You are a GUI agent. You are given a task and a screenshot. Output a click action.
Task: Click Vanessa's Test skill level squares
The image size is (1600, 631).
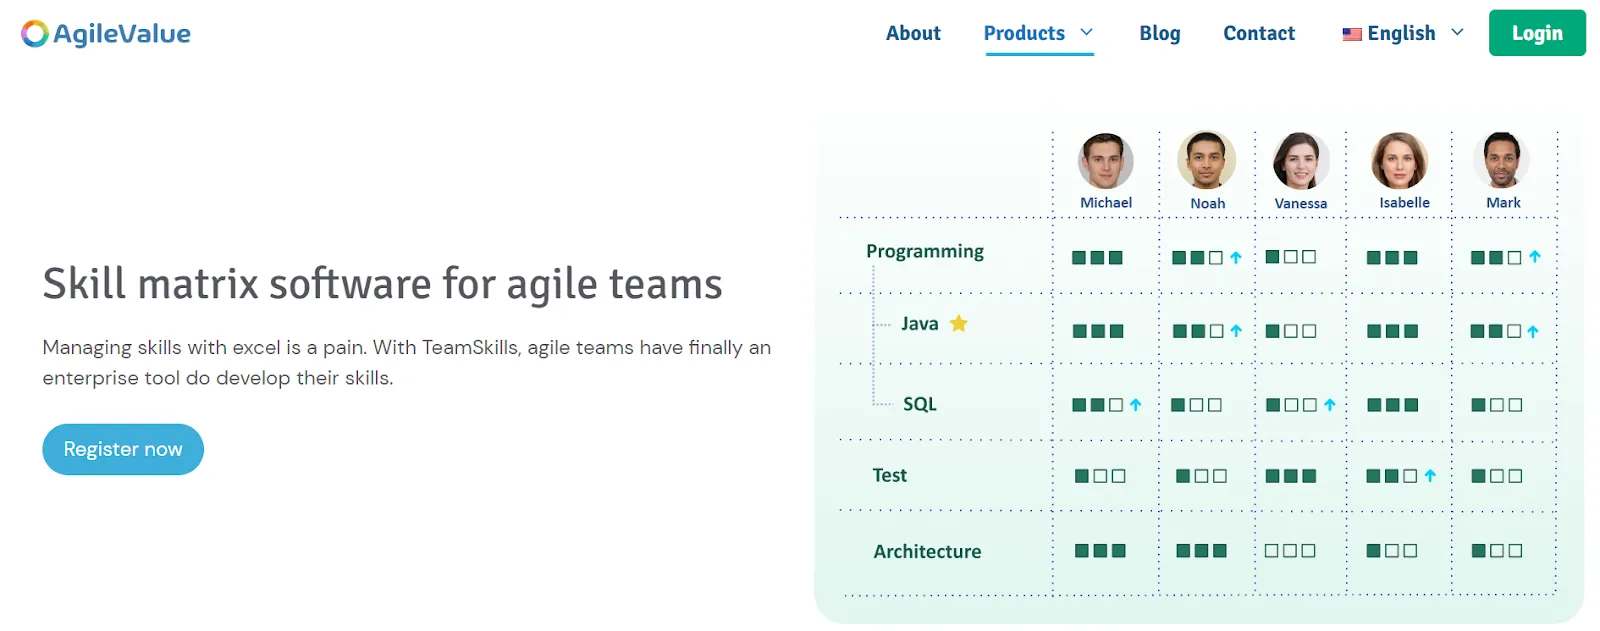tap(1291, 476)
